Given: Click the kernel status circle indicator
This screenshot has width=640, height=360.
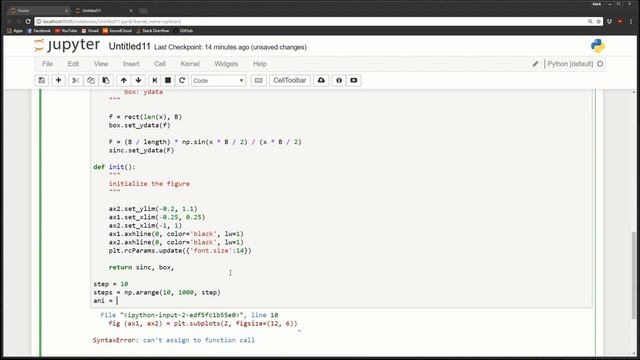Looking at the screenshot, I should [x=600, y=64].
